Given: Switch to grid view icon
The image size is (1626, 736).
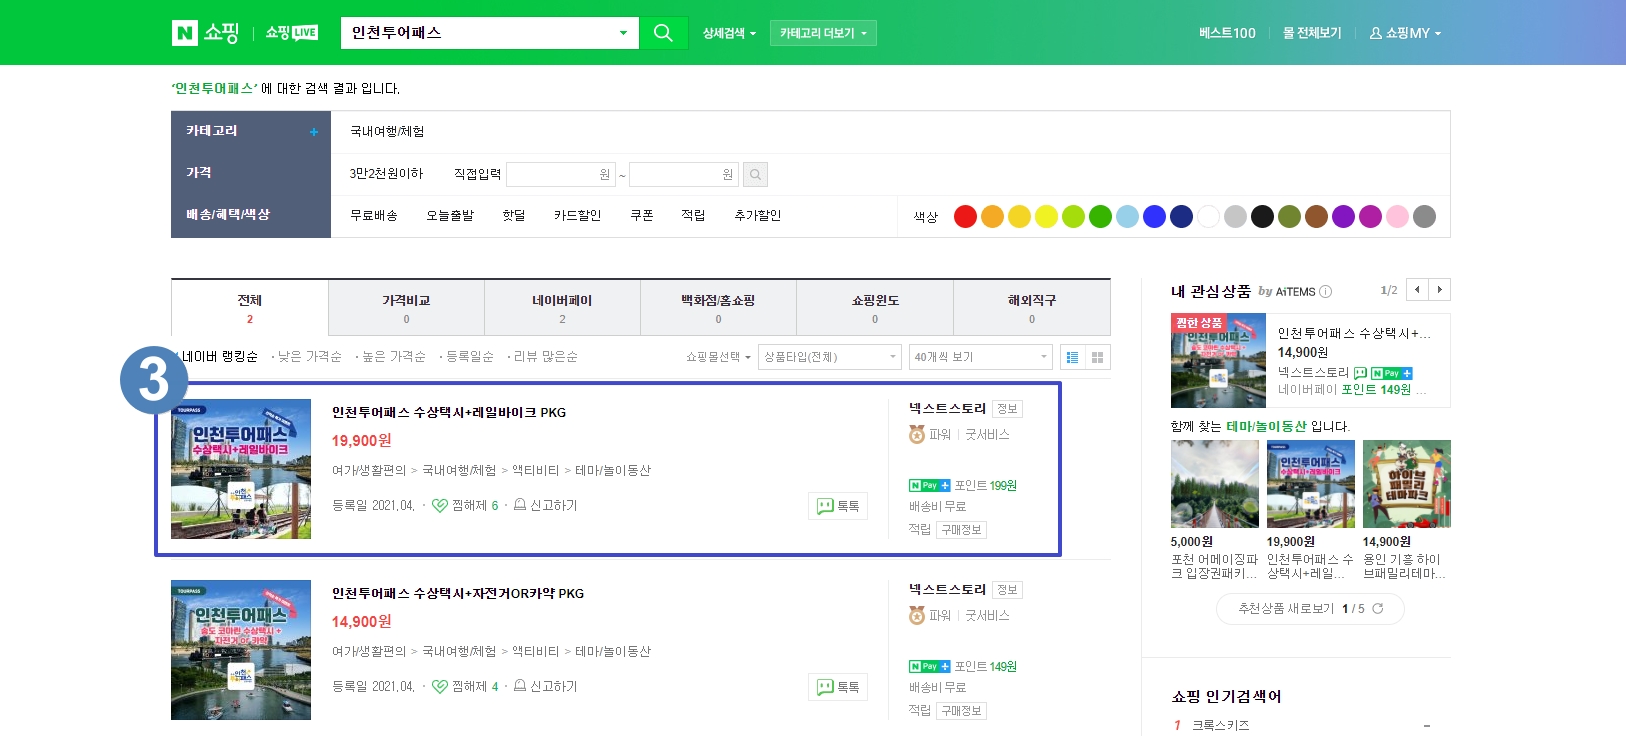Looking at the screenshot, I should [x=1098, y=357].
